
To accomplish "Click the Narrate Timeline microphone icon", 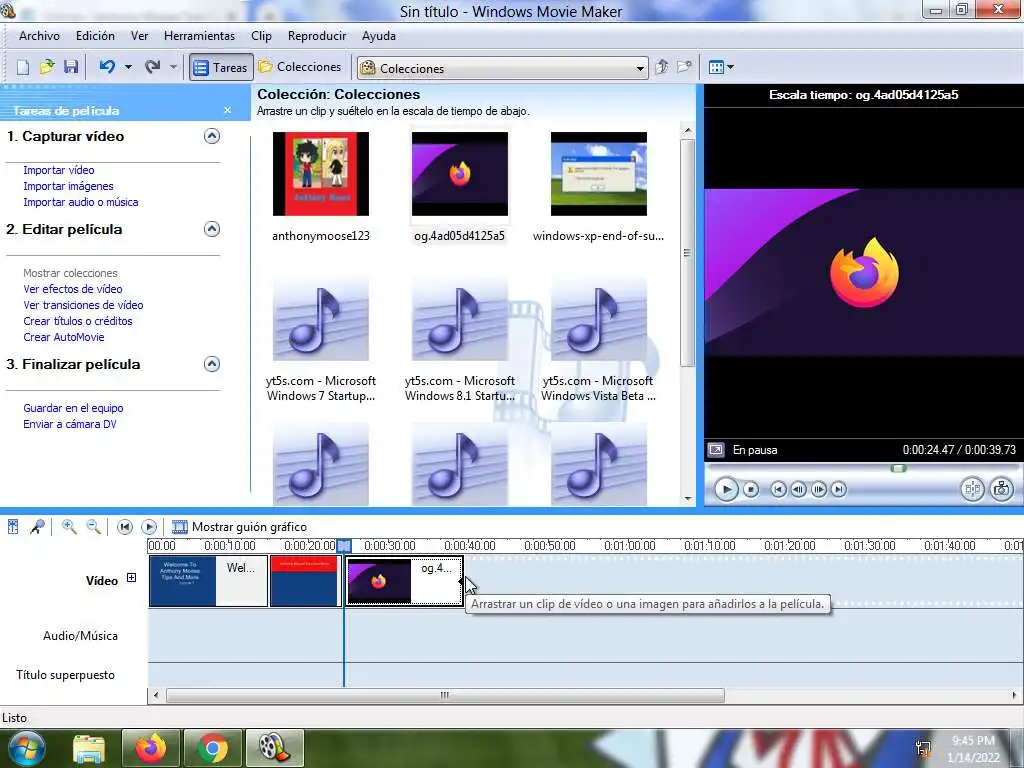I will point(37,526).
